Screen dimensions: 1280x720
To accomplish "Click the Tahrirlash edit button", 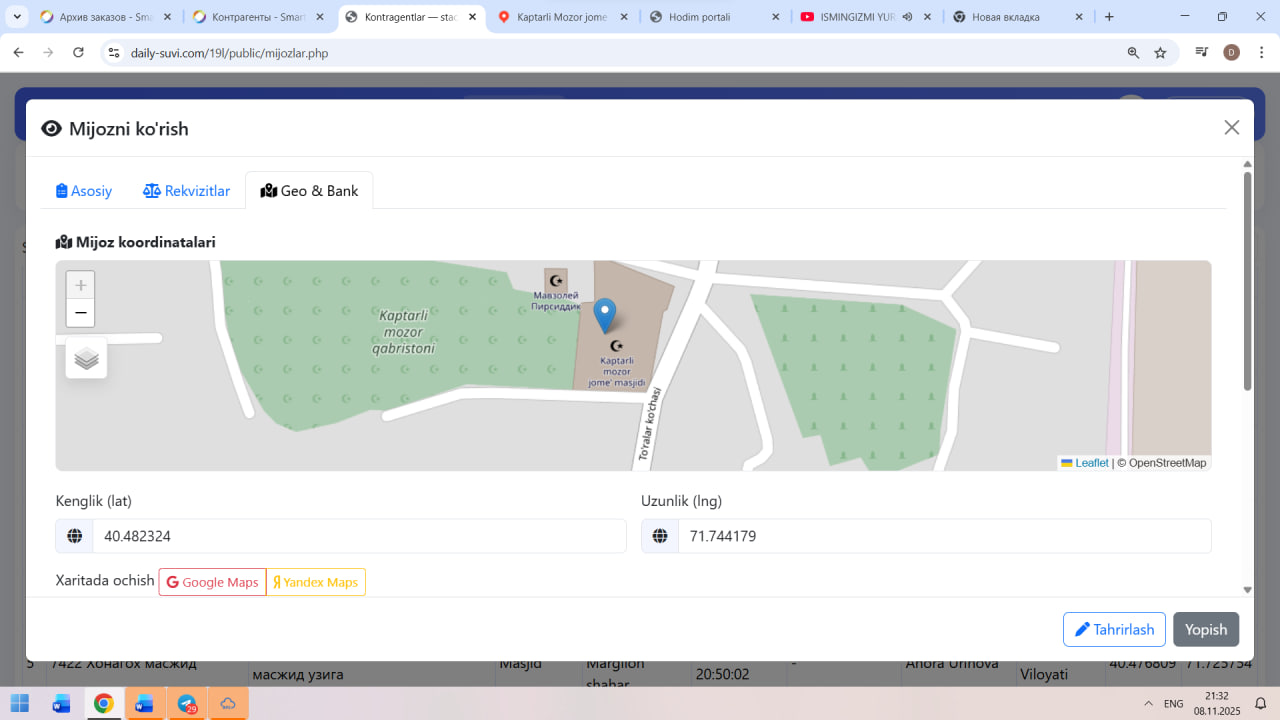I will (1114, 630).
